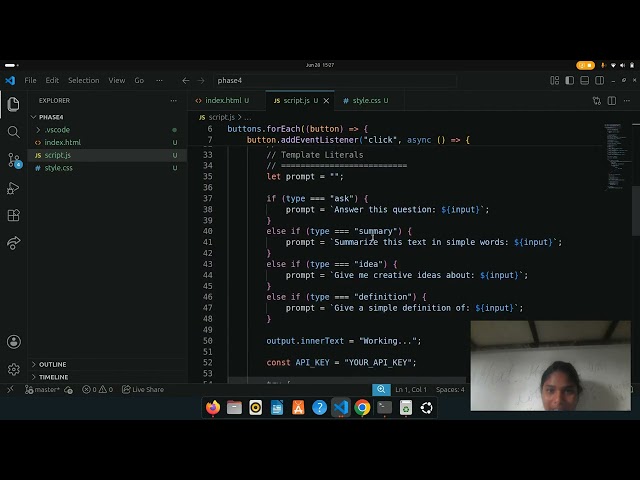Open the File menu
This screenshot has height=480, width=640.
30,80
